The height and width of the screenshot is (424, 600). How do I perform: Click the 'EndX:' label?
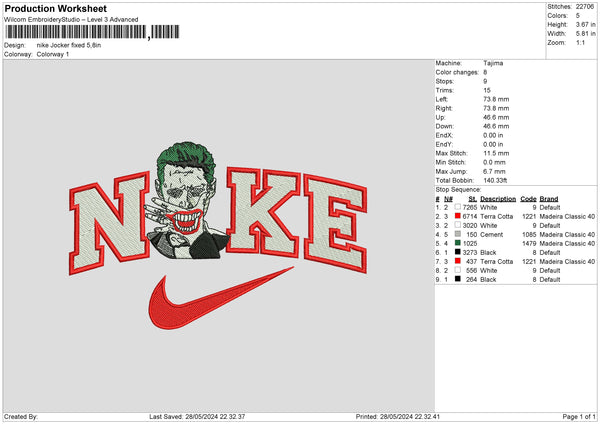click(x=444, y=135)
